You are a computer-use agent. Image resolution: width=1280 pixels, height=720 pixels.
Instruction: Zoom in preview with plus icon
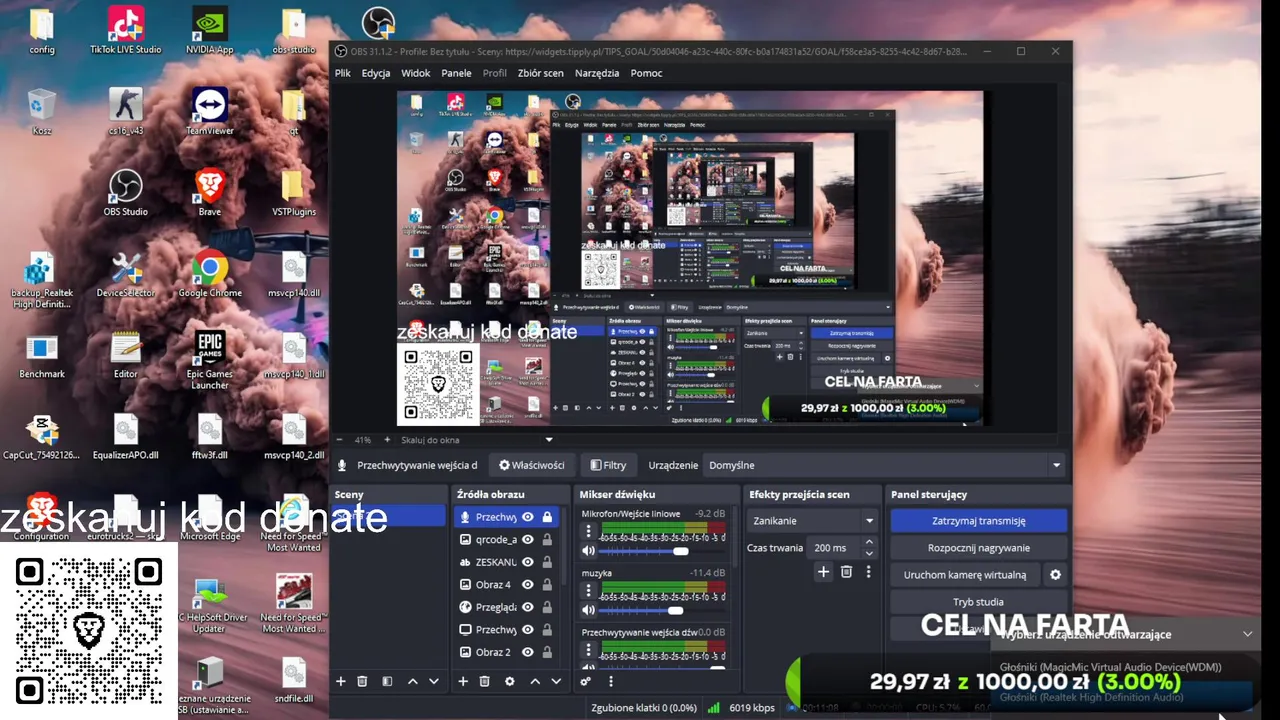click(x=387, y=440)
